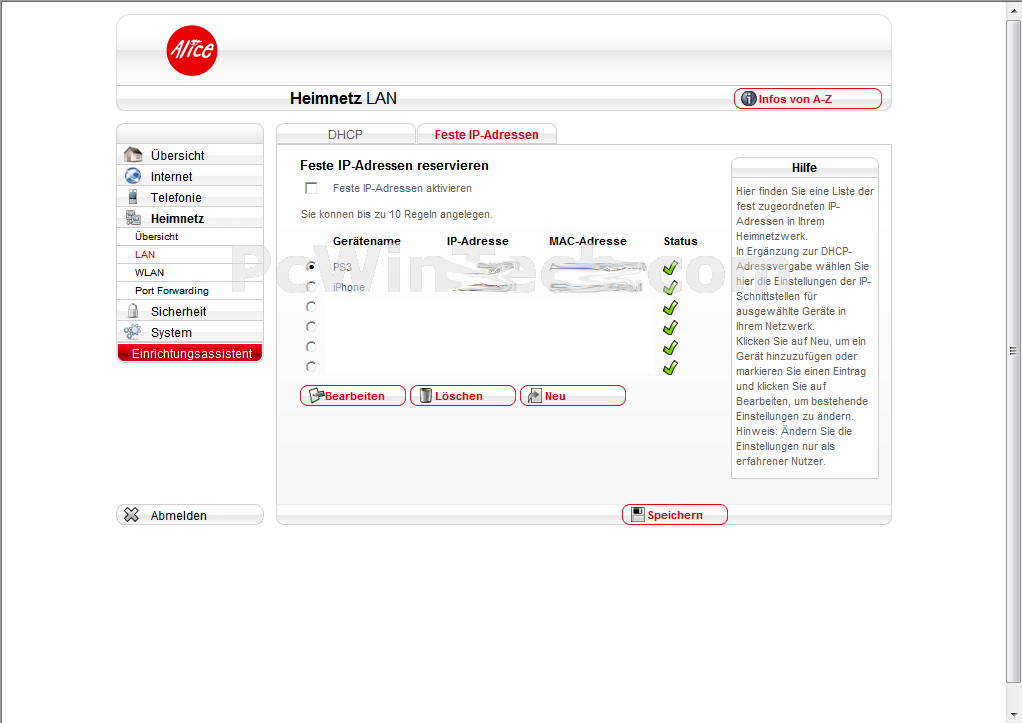Click the Heimnetz LAN page title
Image resolution: width=1022 pixels, height=723 pixels.
coord(343,98)
